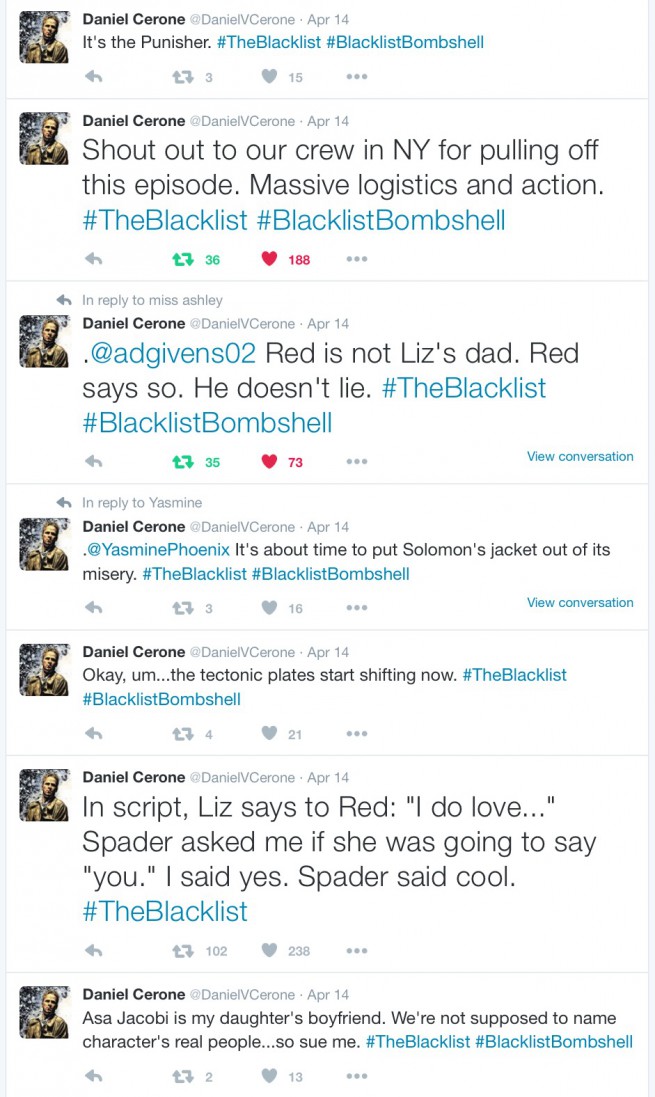Like the "It's the Punisher" tweet

click(x=269, y=77)
